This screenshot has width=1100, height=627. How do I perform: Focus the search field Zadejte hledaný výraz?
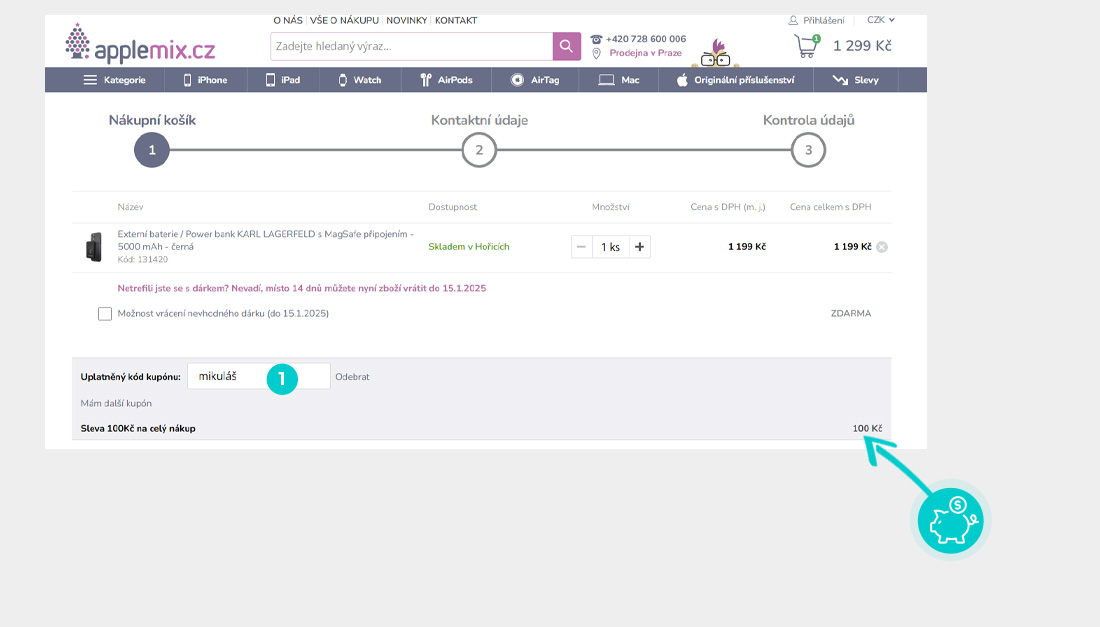pos(412,46)
